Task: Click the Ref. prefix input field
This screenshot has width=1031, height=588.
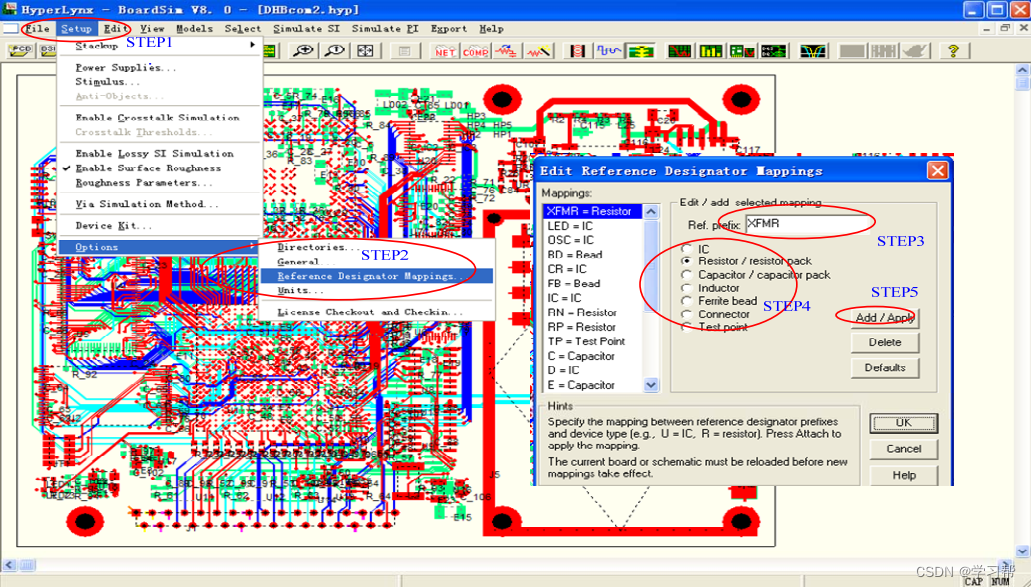Action: coord(808,224)
